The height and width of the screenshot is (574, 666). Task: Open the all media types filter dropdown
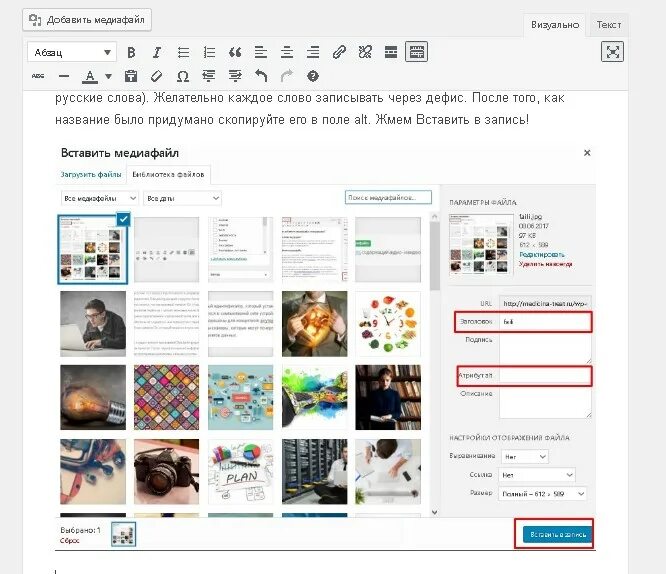click(100, 198)
